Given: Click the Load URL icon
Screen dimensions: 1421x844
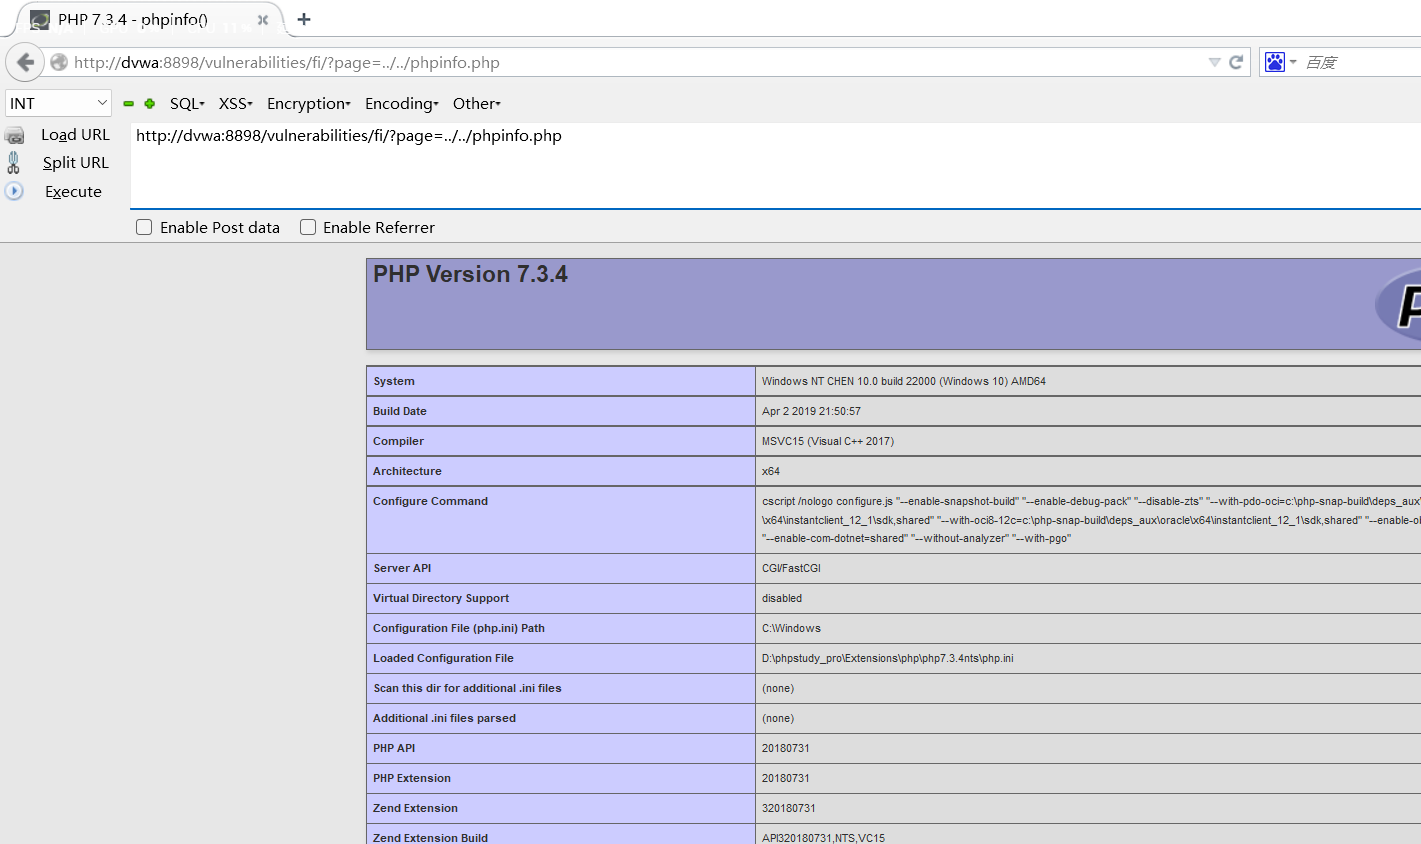Looking at the screenshot, I should (14, 135).
